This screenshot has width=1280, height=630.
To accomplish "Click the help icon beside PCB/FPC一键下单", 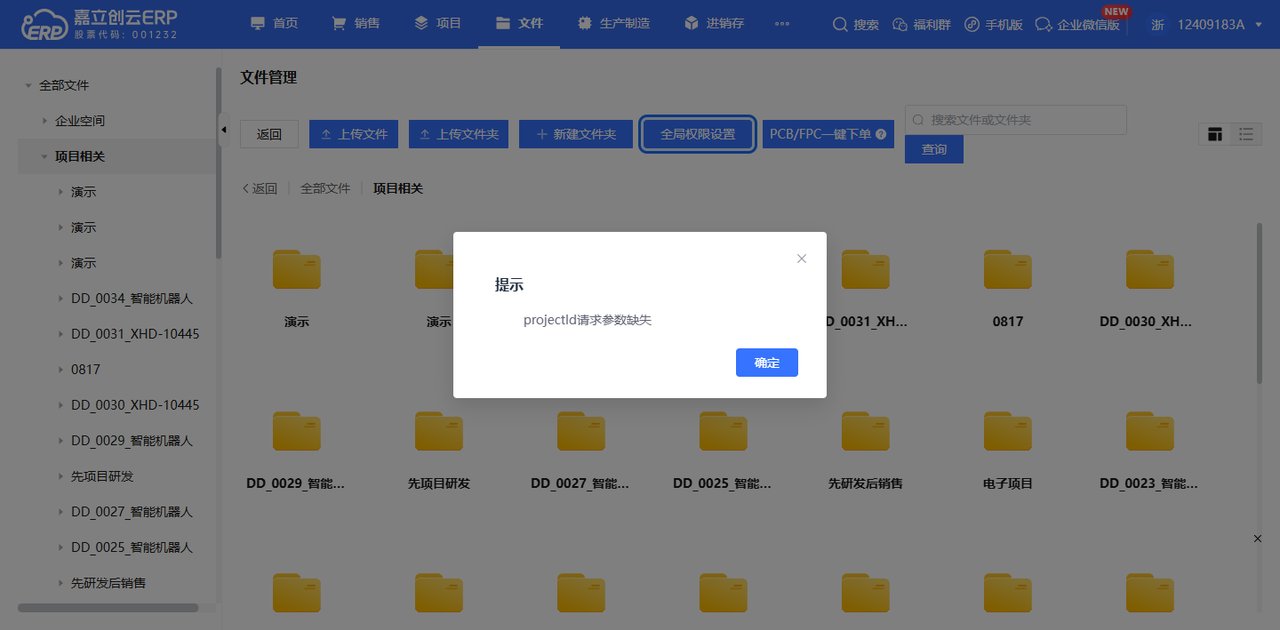I will pyautogui.click(x=882, y=134).
